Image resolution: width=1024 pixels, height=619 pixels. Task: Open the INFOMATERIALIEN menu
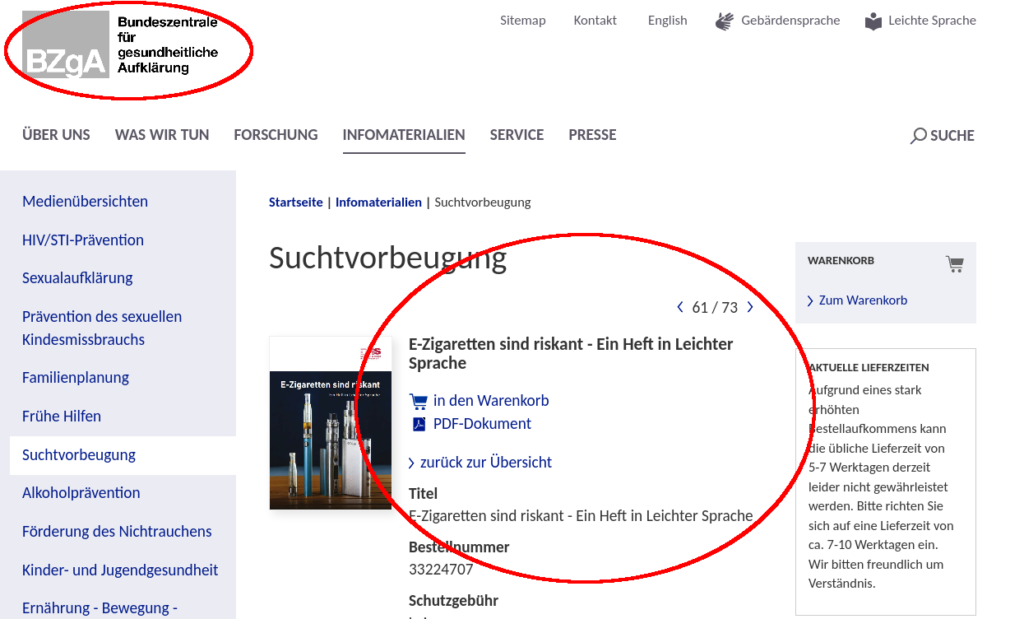(403, 135)
